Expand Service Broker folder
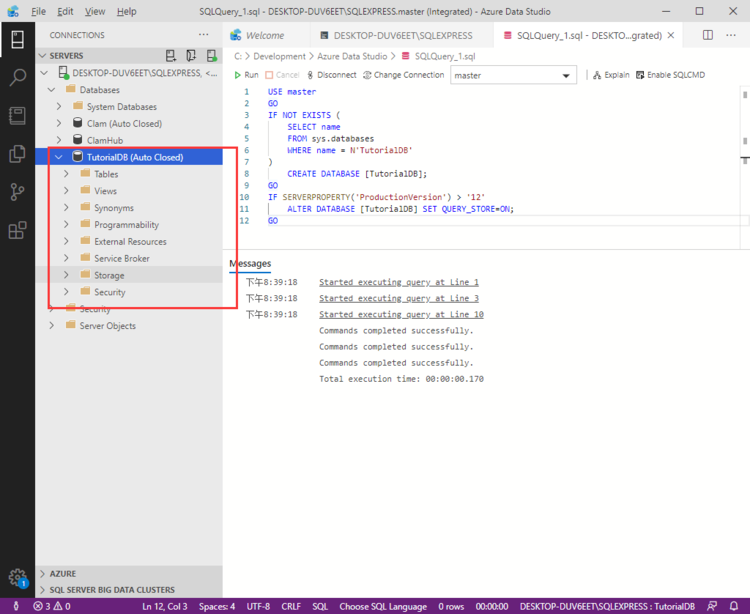Image resolution: width=750 pixels, height=614 pixels. pyautogui.click(x=66, y=258)
